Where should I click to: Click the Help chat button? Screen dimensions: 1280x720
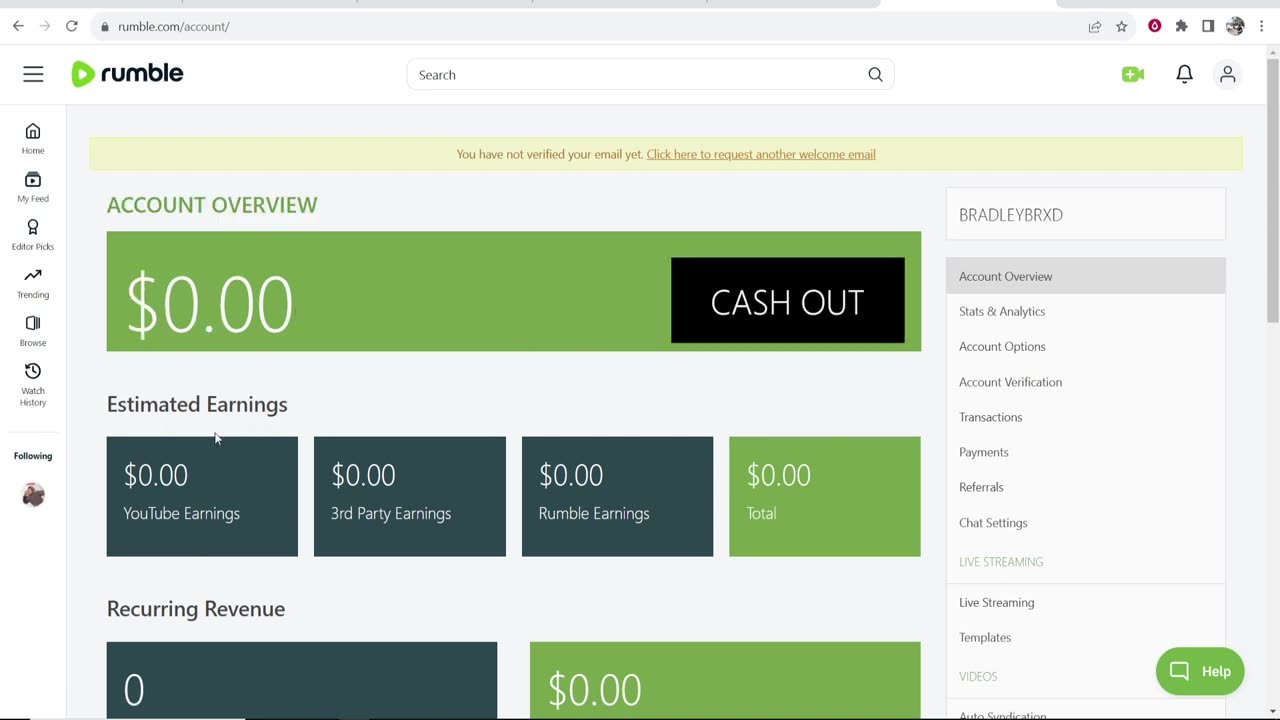point(1200,671)
